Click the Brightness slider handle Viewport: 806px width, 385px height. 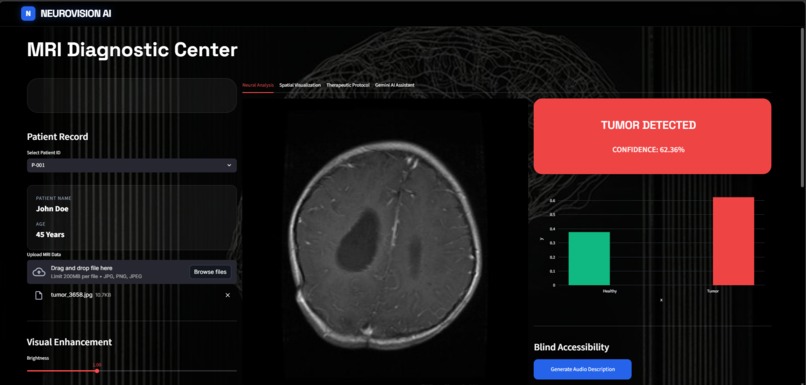pos(97,371)
